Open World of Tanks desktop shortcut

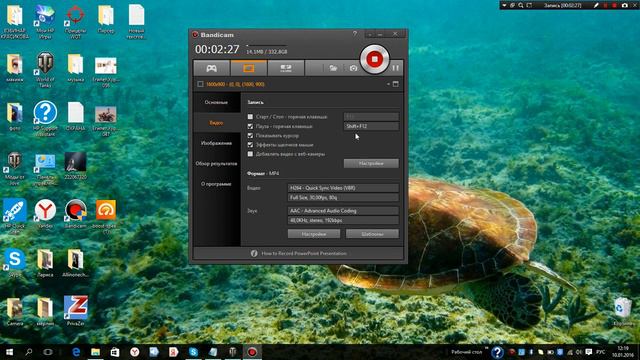[x=45, y=69]
